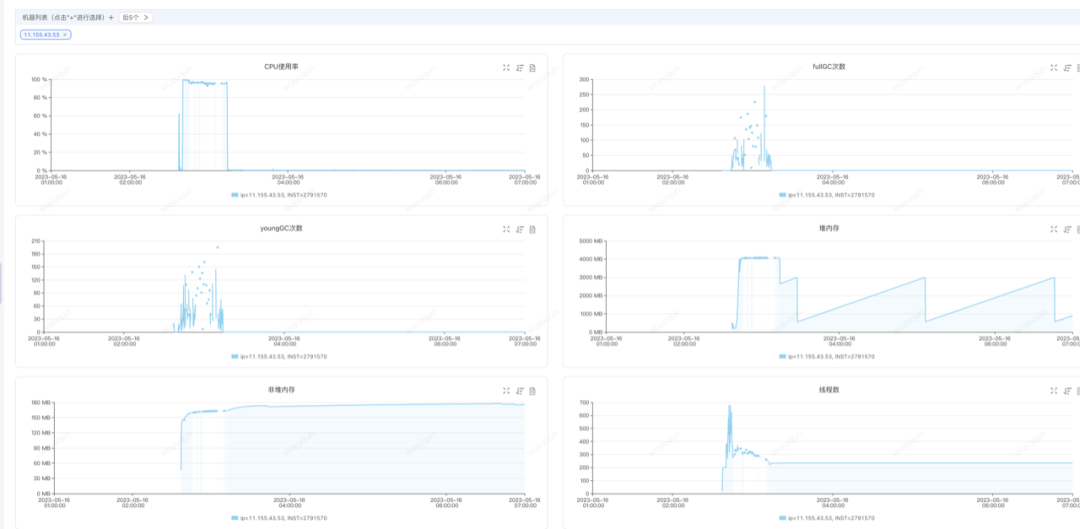Click the 非堆内存 chart title

(280, 390)
